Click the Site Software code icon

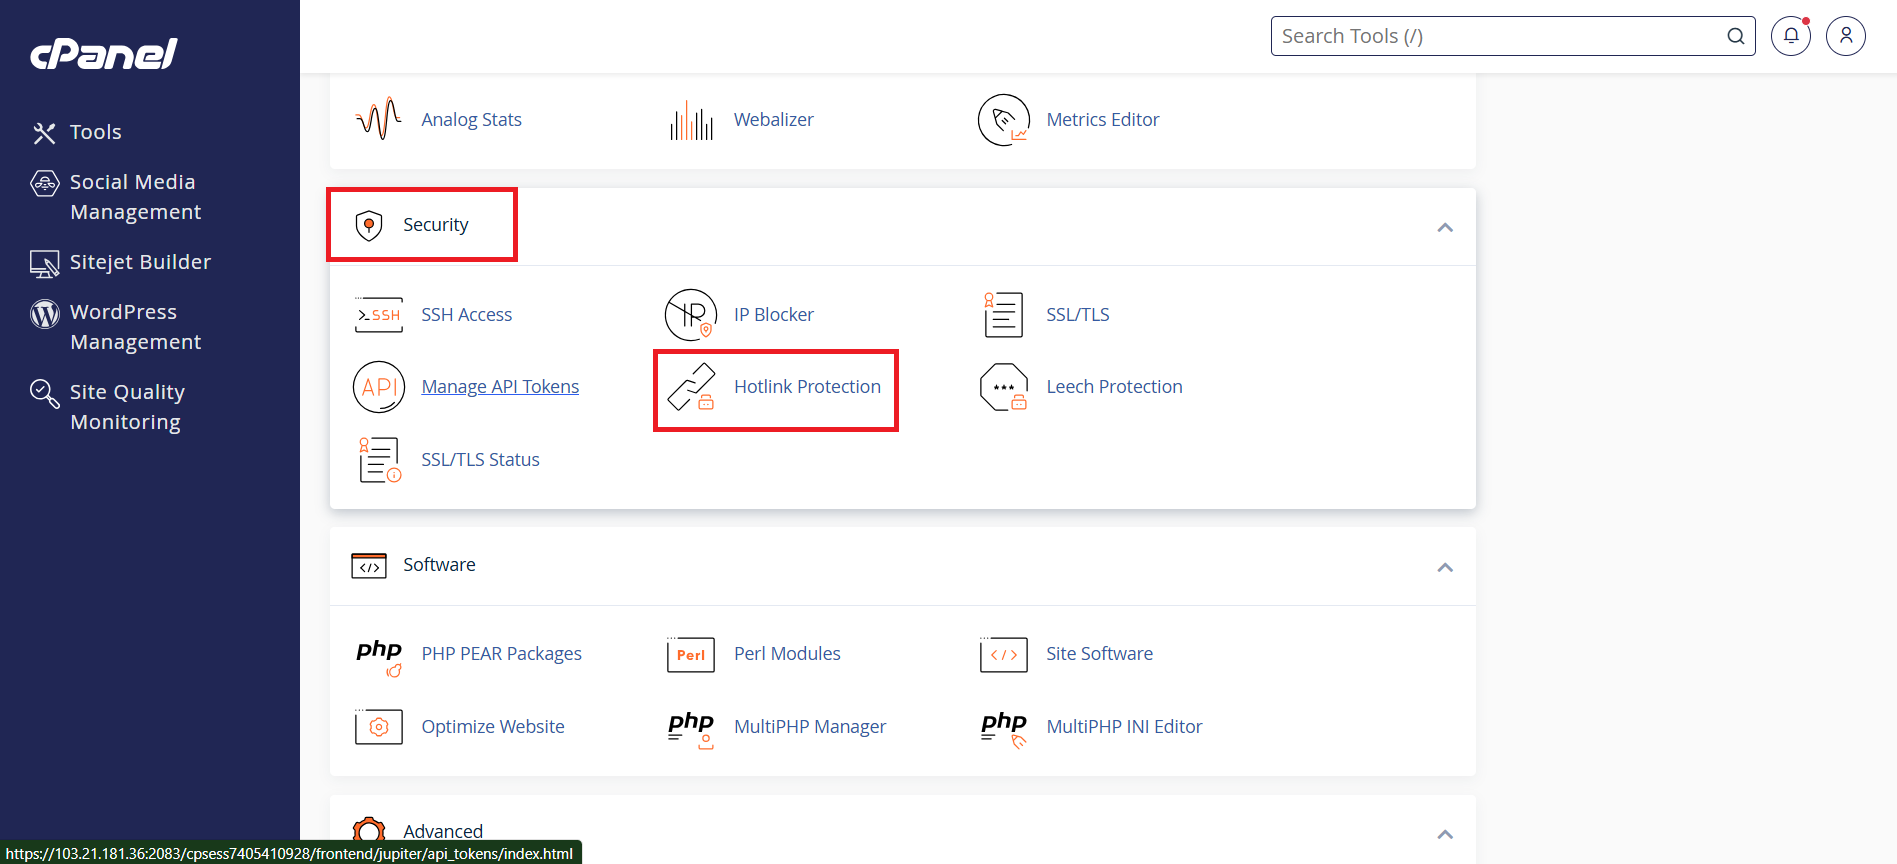tap(1004, 655)
